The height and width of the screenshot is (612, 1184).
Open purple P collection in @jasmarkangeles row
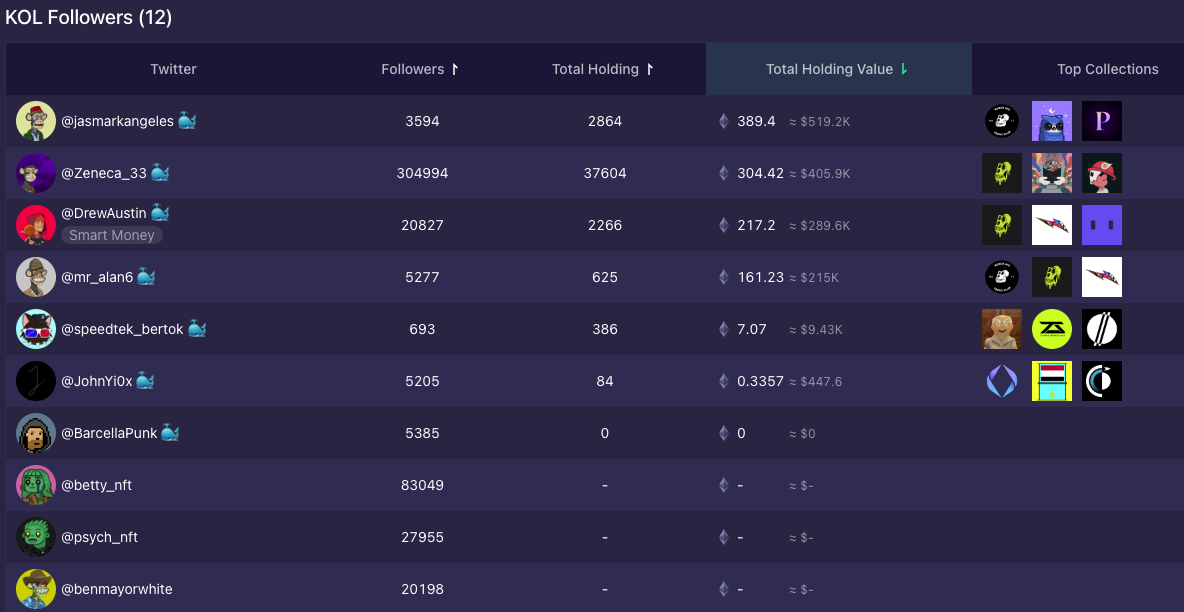click(1102, 121)
